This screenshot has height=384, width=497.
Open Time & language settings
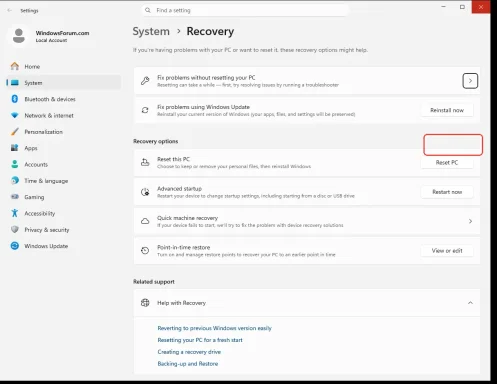coord(64,181)
